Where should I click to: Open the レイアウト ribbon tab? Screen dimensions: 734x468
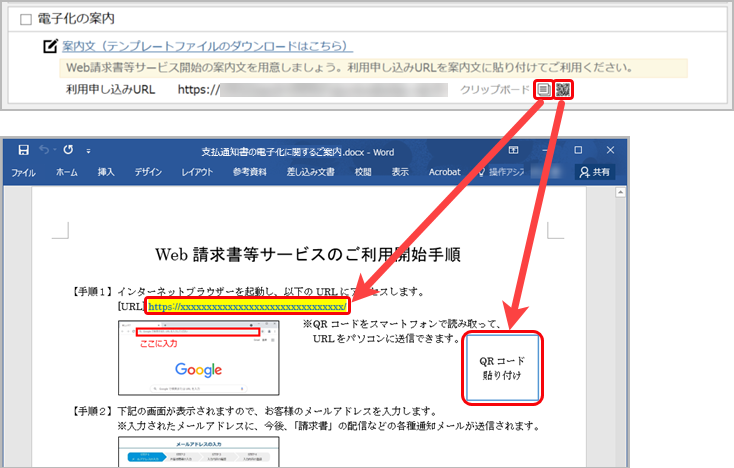[x=197, y=172]
